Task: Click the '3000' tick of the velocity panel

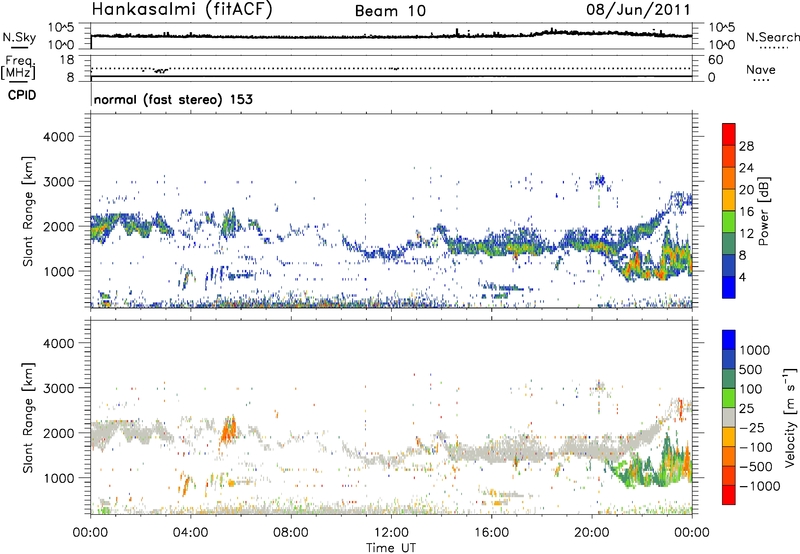Action: (x=58, y=388)
